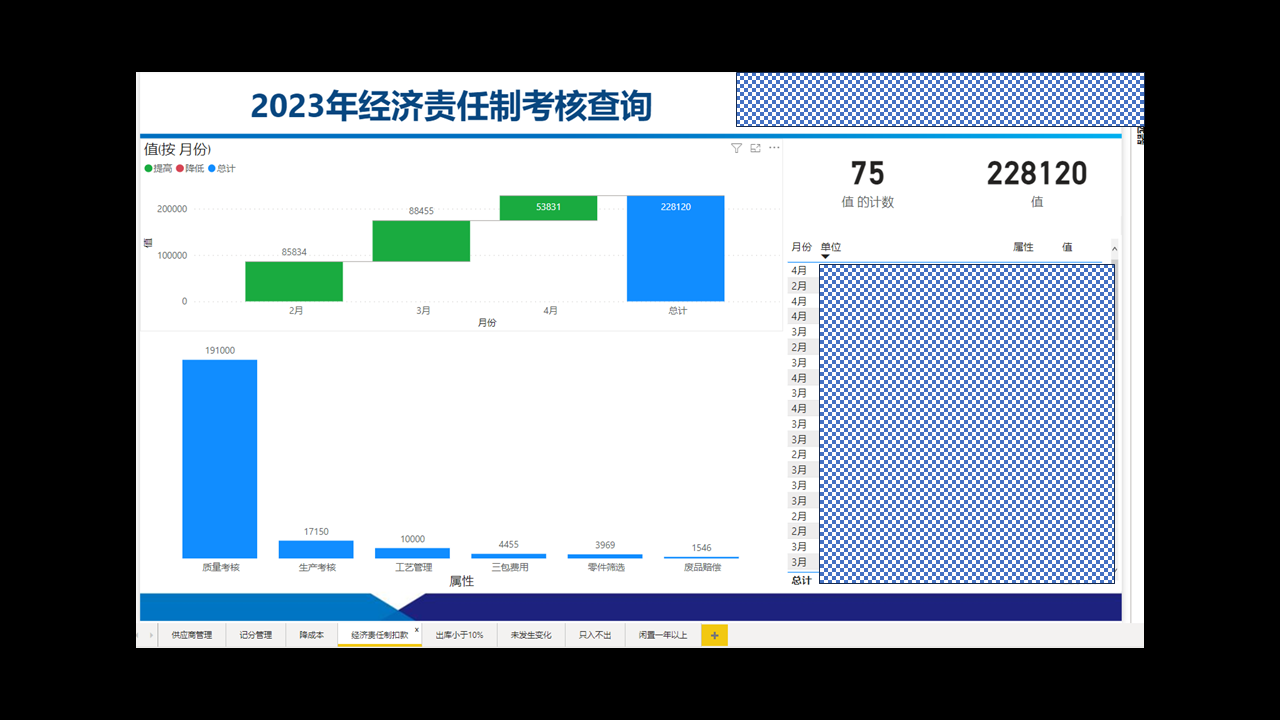Click the 单位 column header
The image size is (1280, 720).
(831, 247)
